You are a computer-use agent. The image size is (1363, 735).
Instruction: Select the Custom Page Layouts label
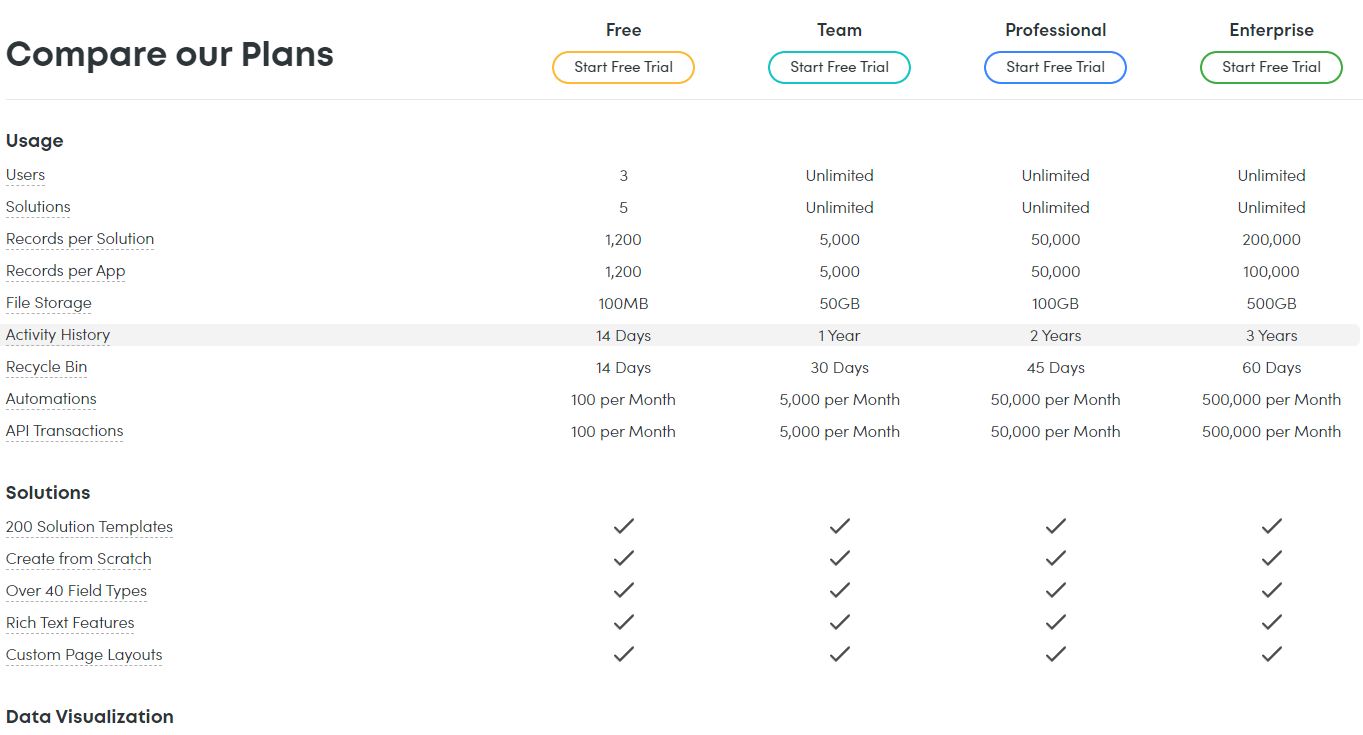point(84,655)
